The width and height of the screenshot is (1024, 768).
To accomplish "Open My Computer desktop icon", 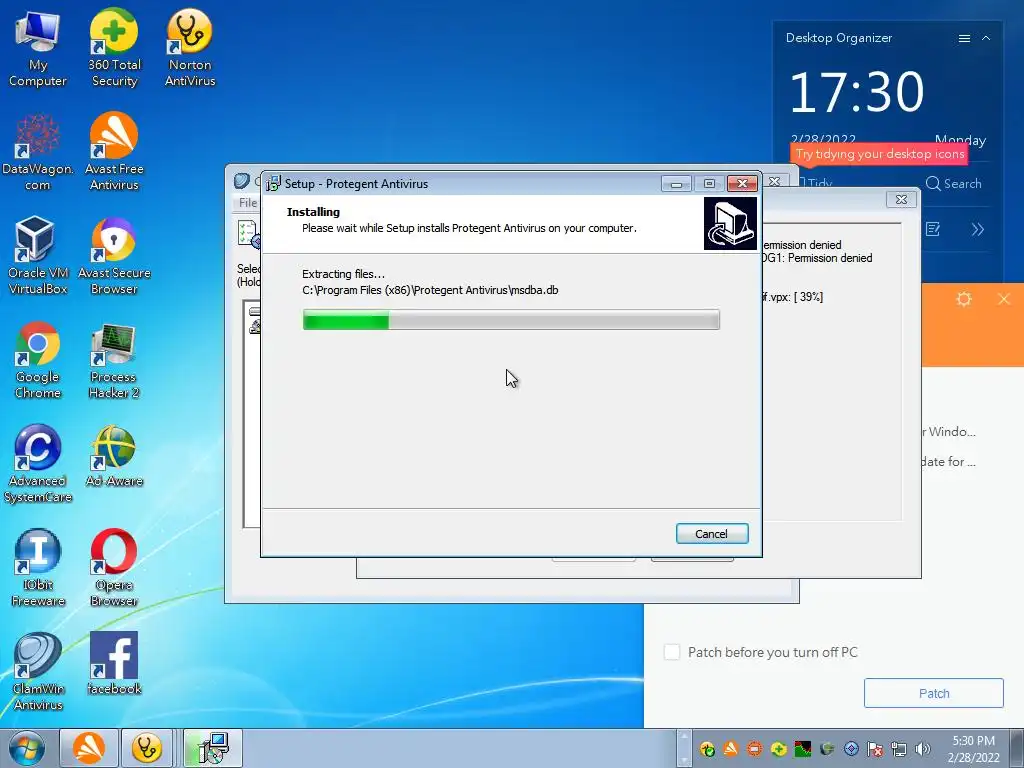I will coord(37,49).
